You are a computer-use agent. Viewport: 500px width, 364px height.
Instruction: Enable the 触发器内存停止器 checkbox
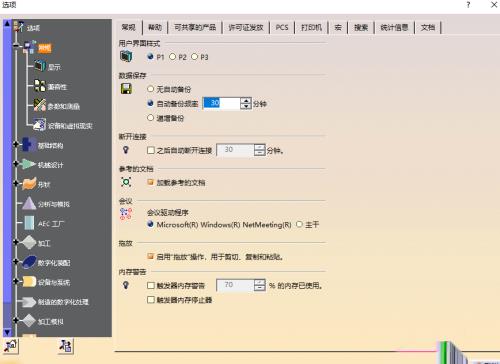[x=151, y=300]
